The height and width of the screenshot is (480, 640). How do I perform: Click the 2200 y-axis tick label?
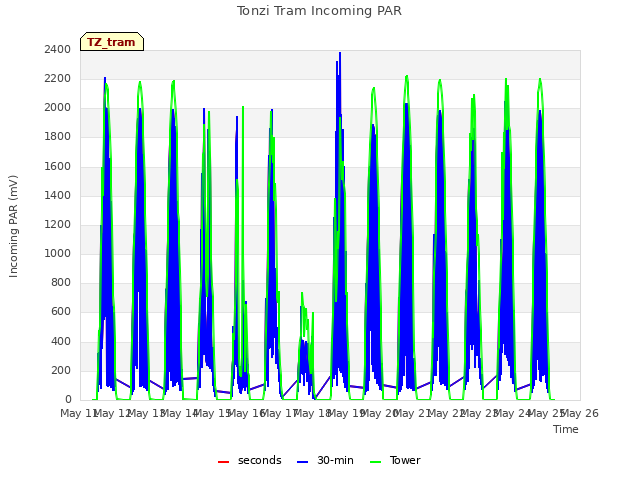click(58, 78)
